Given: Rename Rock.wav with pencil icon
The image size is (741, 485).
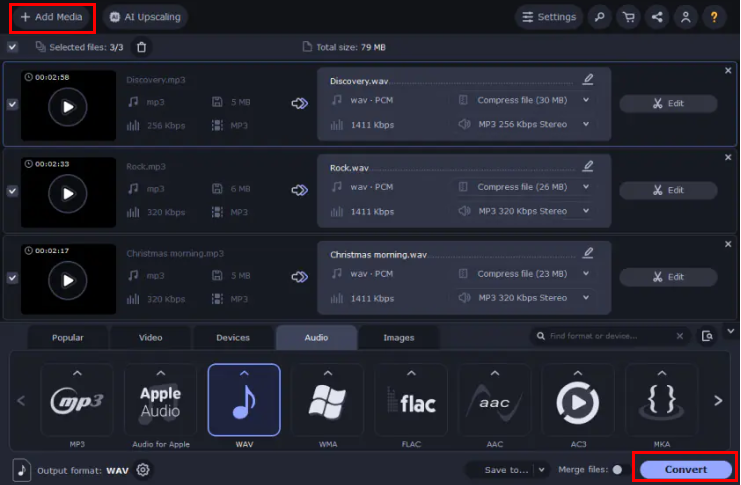Looking at the screenshot, I should pos(588,166).
